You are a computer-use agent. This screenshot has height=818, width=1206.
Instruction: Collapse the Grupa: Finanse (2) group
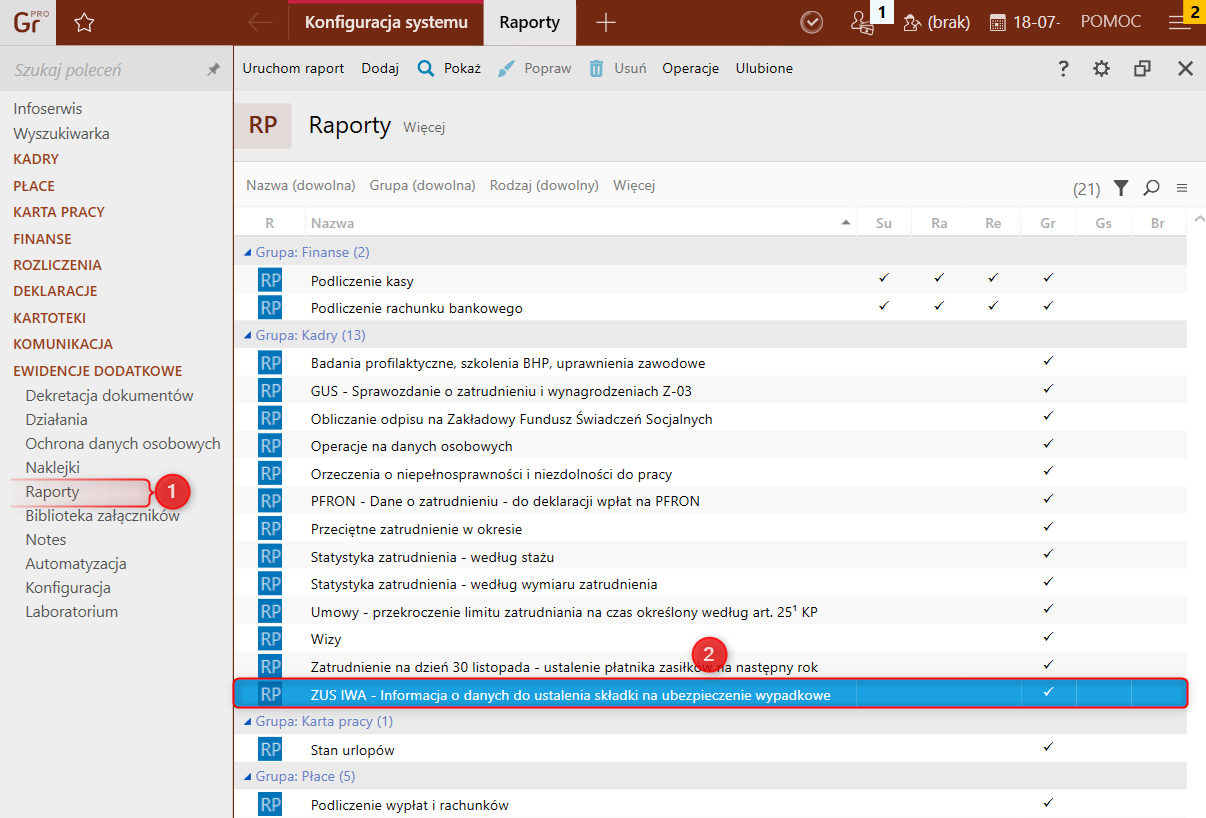click(x=248, y=253)
